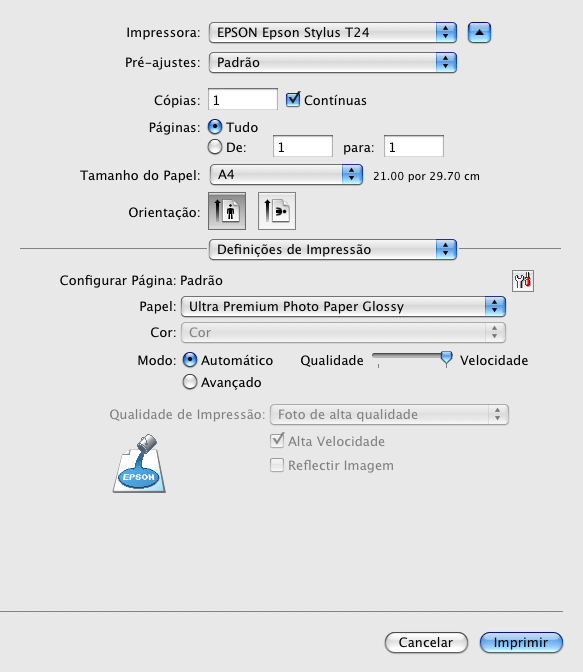Open the Definições de Impressão pane menu
Screen dimensions: 583x672
click(333, 249)
